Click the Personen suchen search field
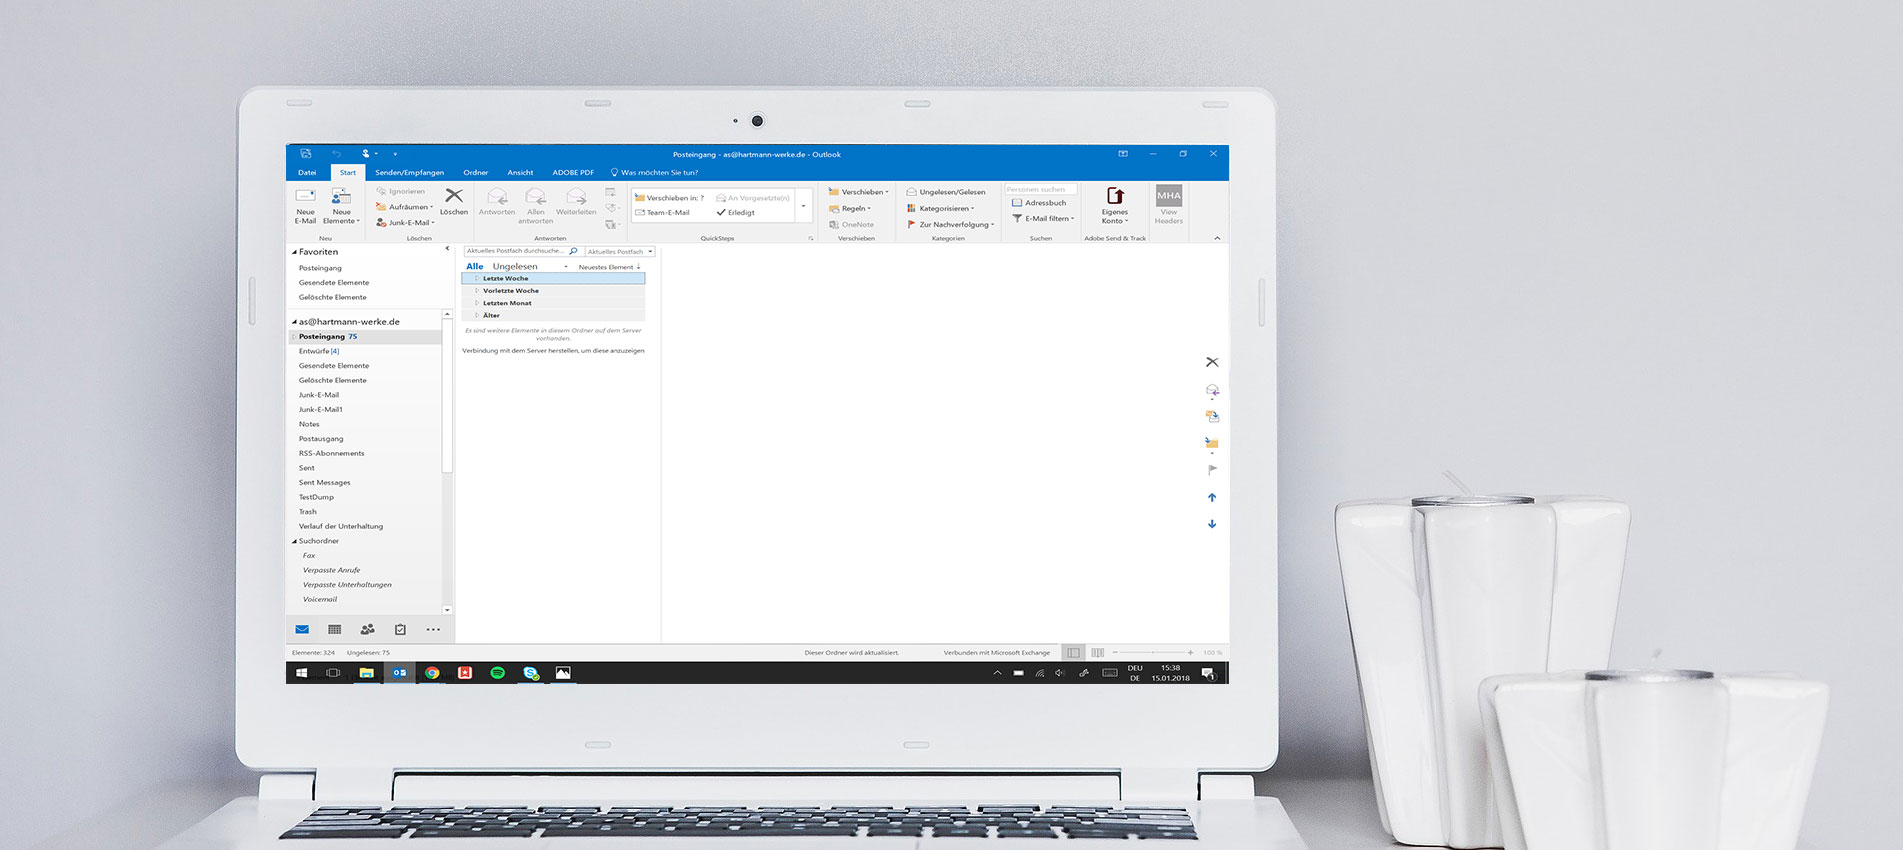 [x=1040, y=189]
